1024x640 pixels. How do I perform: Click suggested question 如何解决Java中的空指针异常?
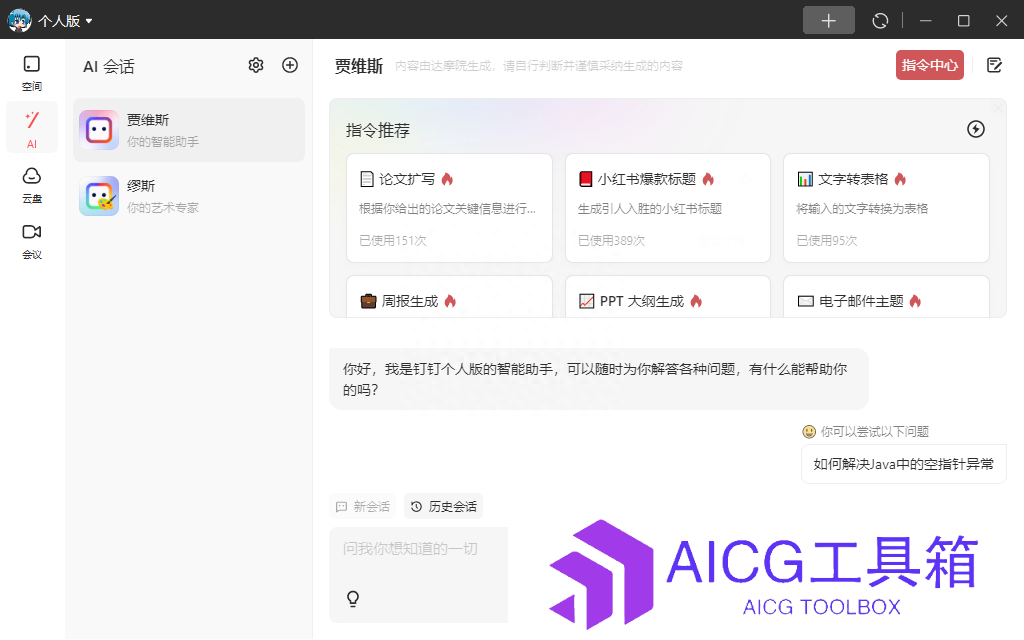(x=903, y=464)
